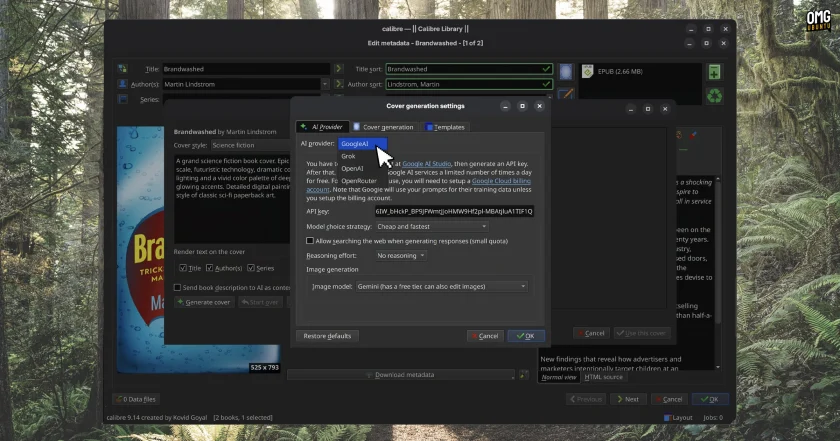Switch to the AI Provider tab

pos(322,127)
